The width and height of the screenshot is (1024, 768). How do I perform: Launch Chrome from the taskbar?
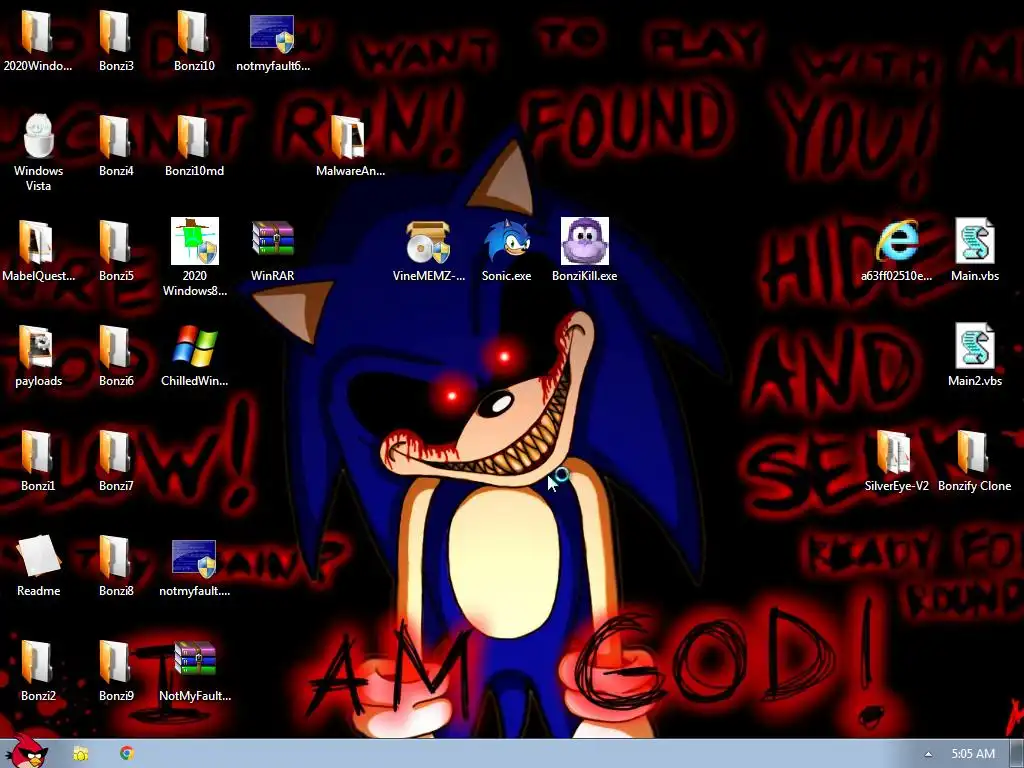(127, 754)
